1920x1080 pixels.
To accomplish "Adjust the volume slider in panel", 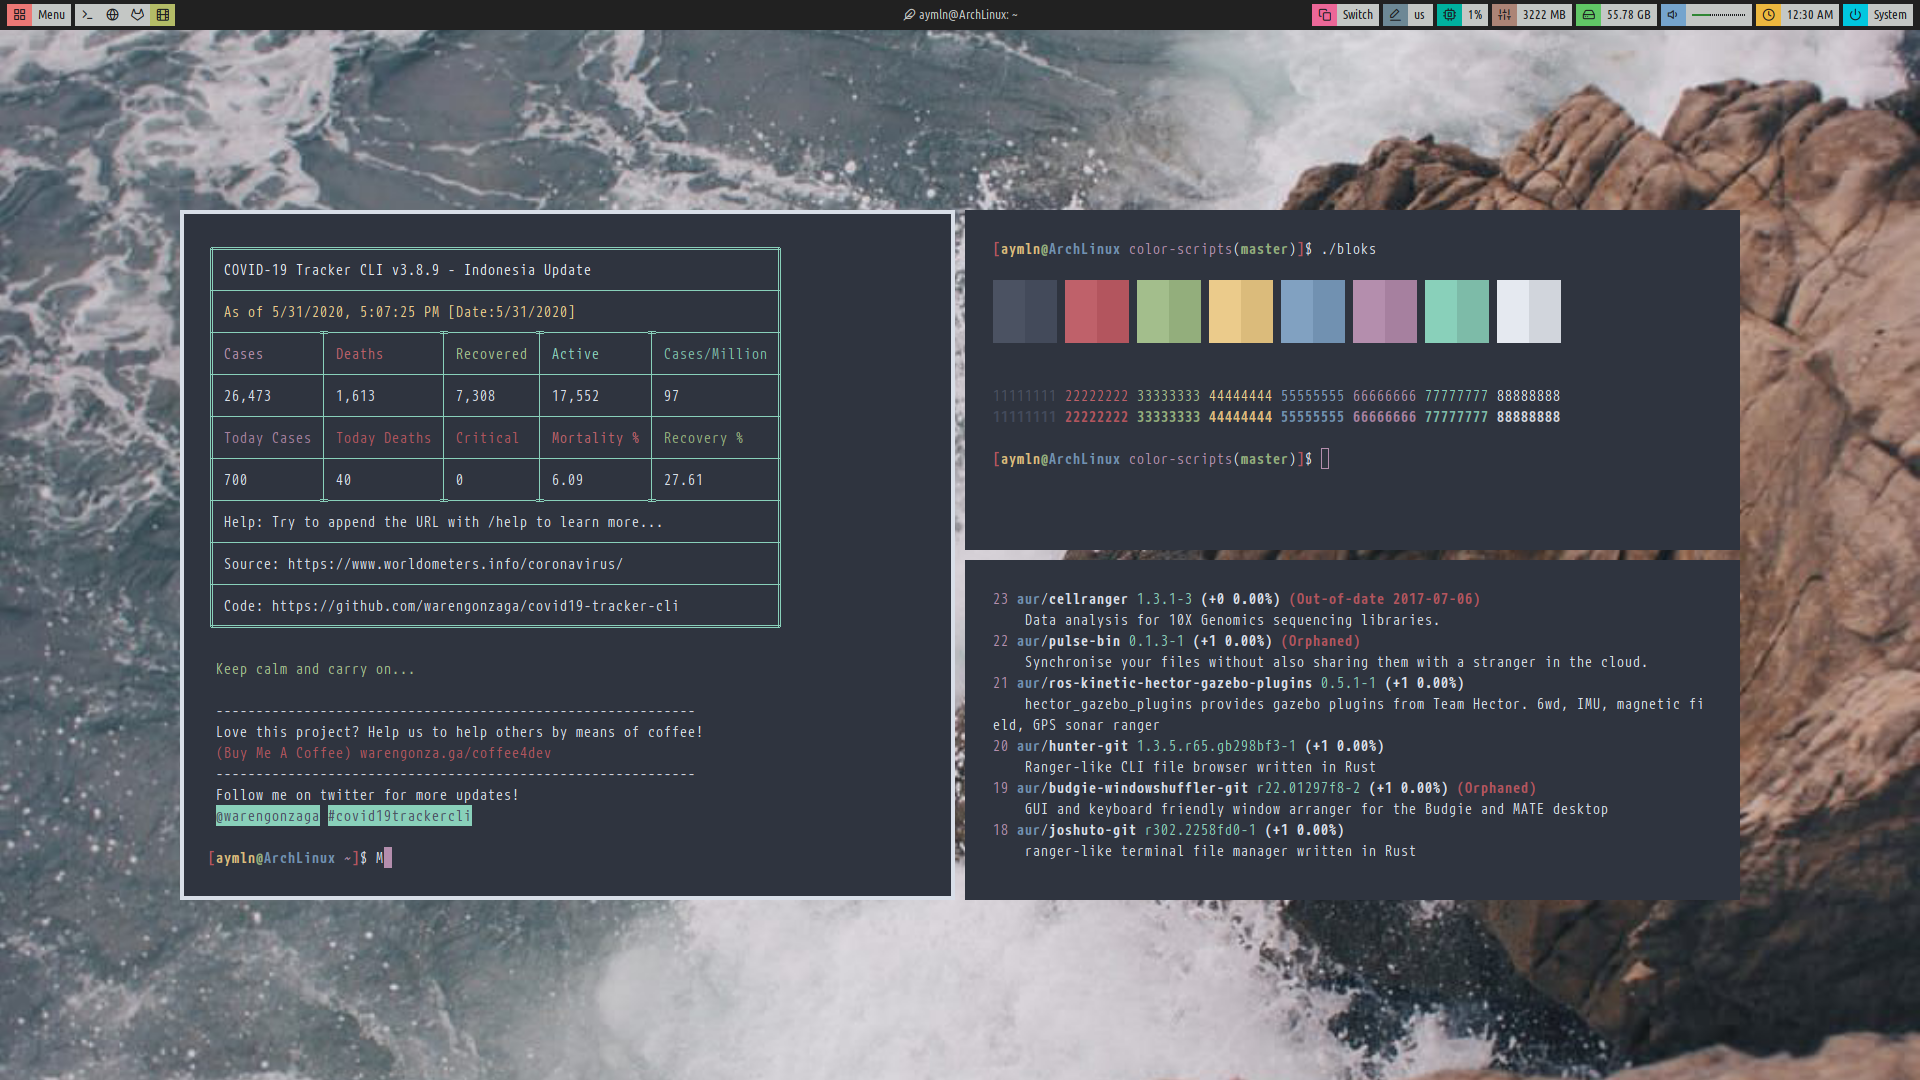I will [x=1718, y=15].
